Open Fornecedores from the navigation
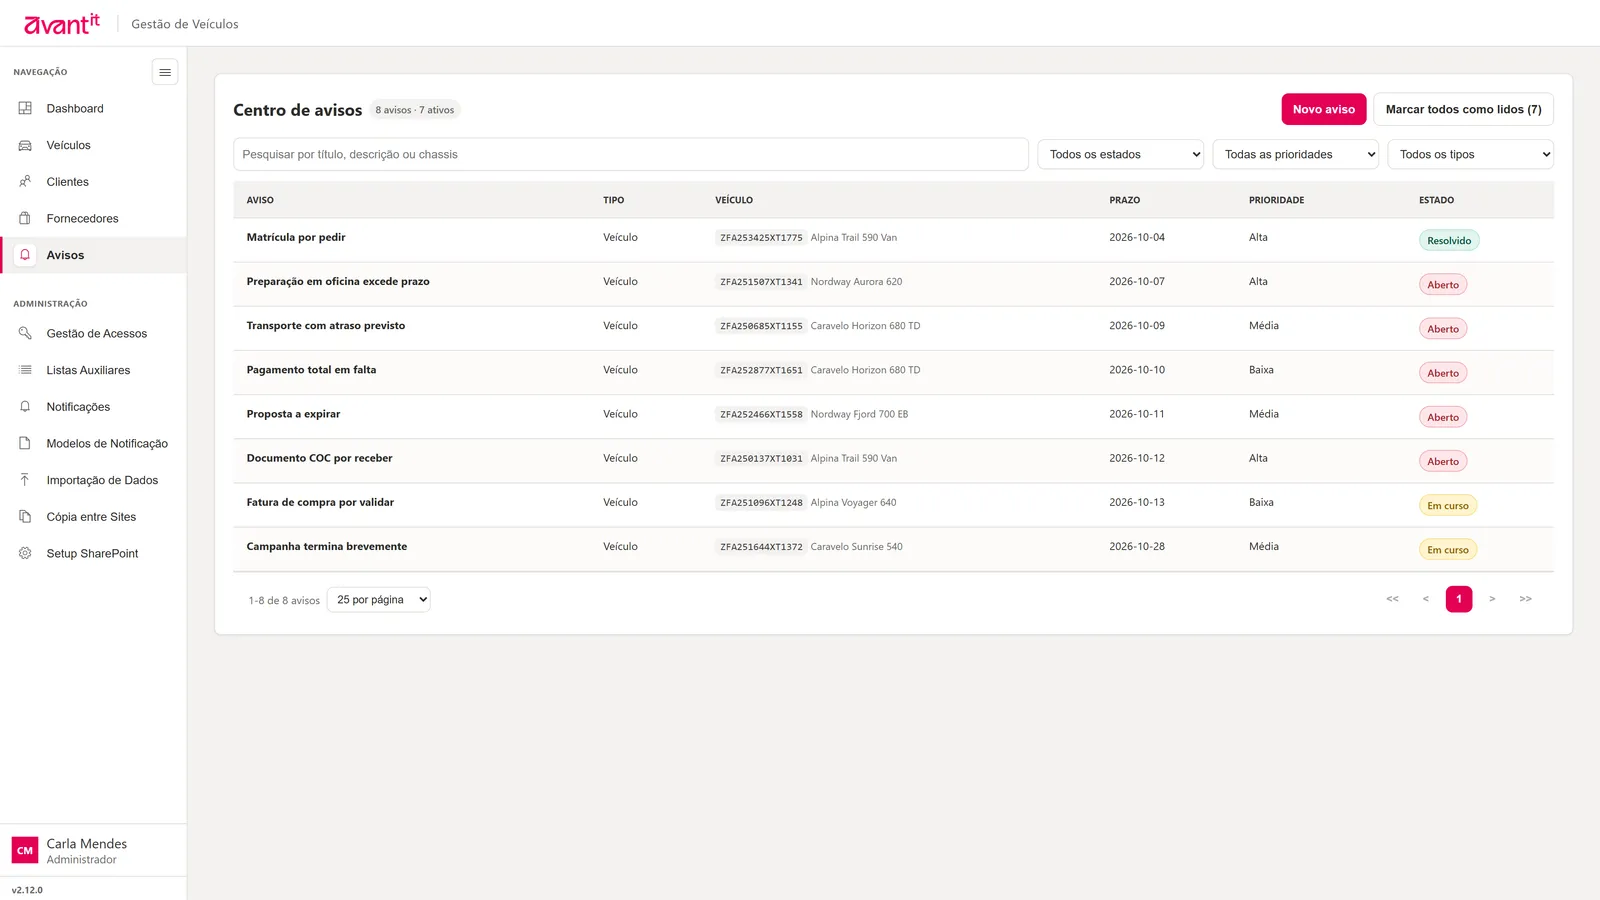Image resolution: width=1600 pixels, height=900 pixels. click(93, 218)
